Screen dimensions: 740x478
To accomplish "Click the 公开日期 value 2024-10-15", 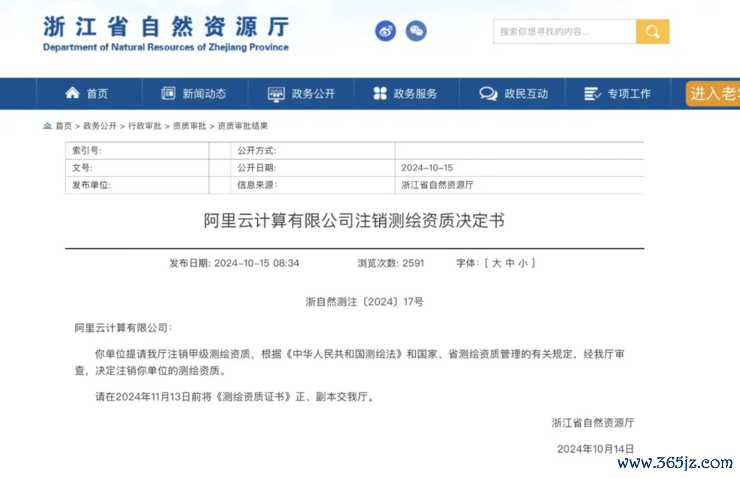I will (x=427, y=168).
